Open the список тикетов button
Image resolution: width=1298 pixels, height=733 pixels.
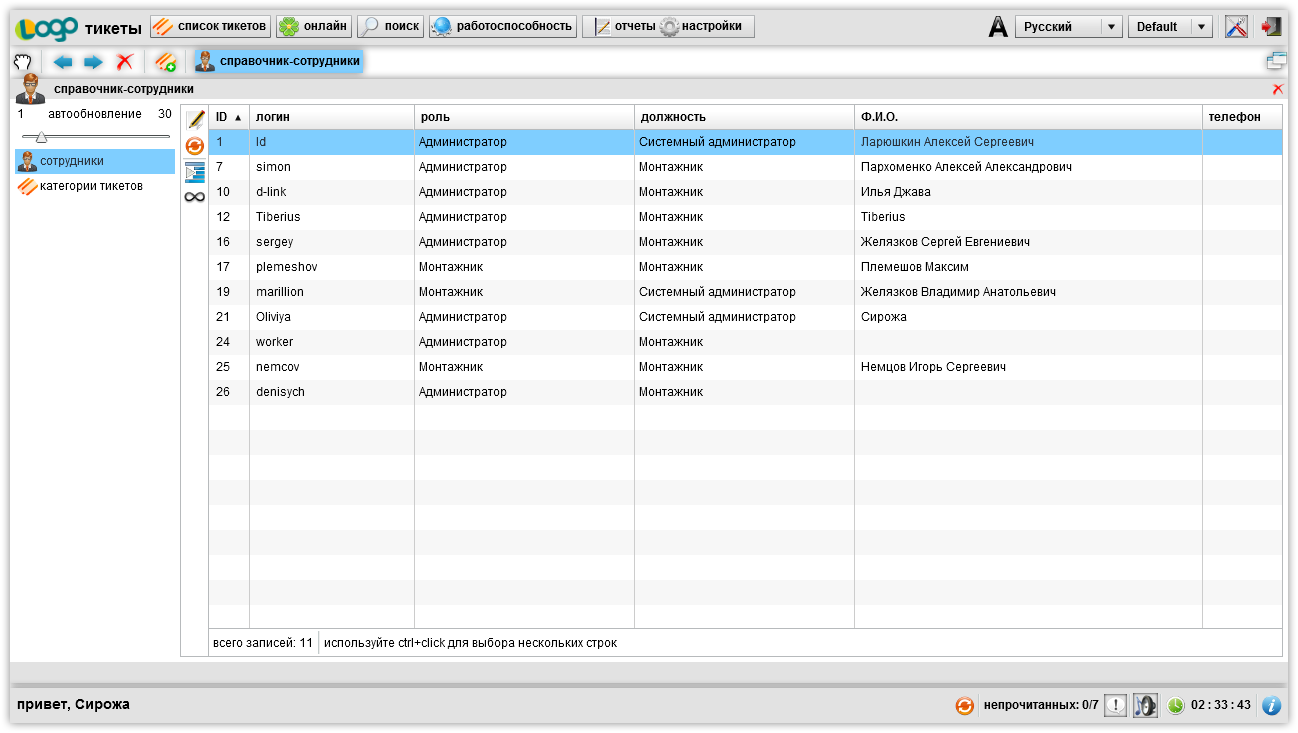point(211,26)
